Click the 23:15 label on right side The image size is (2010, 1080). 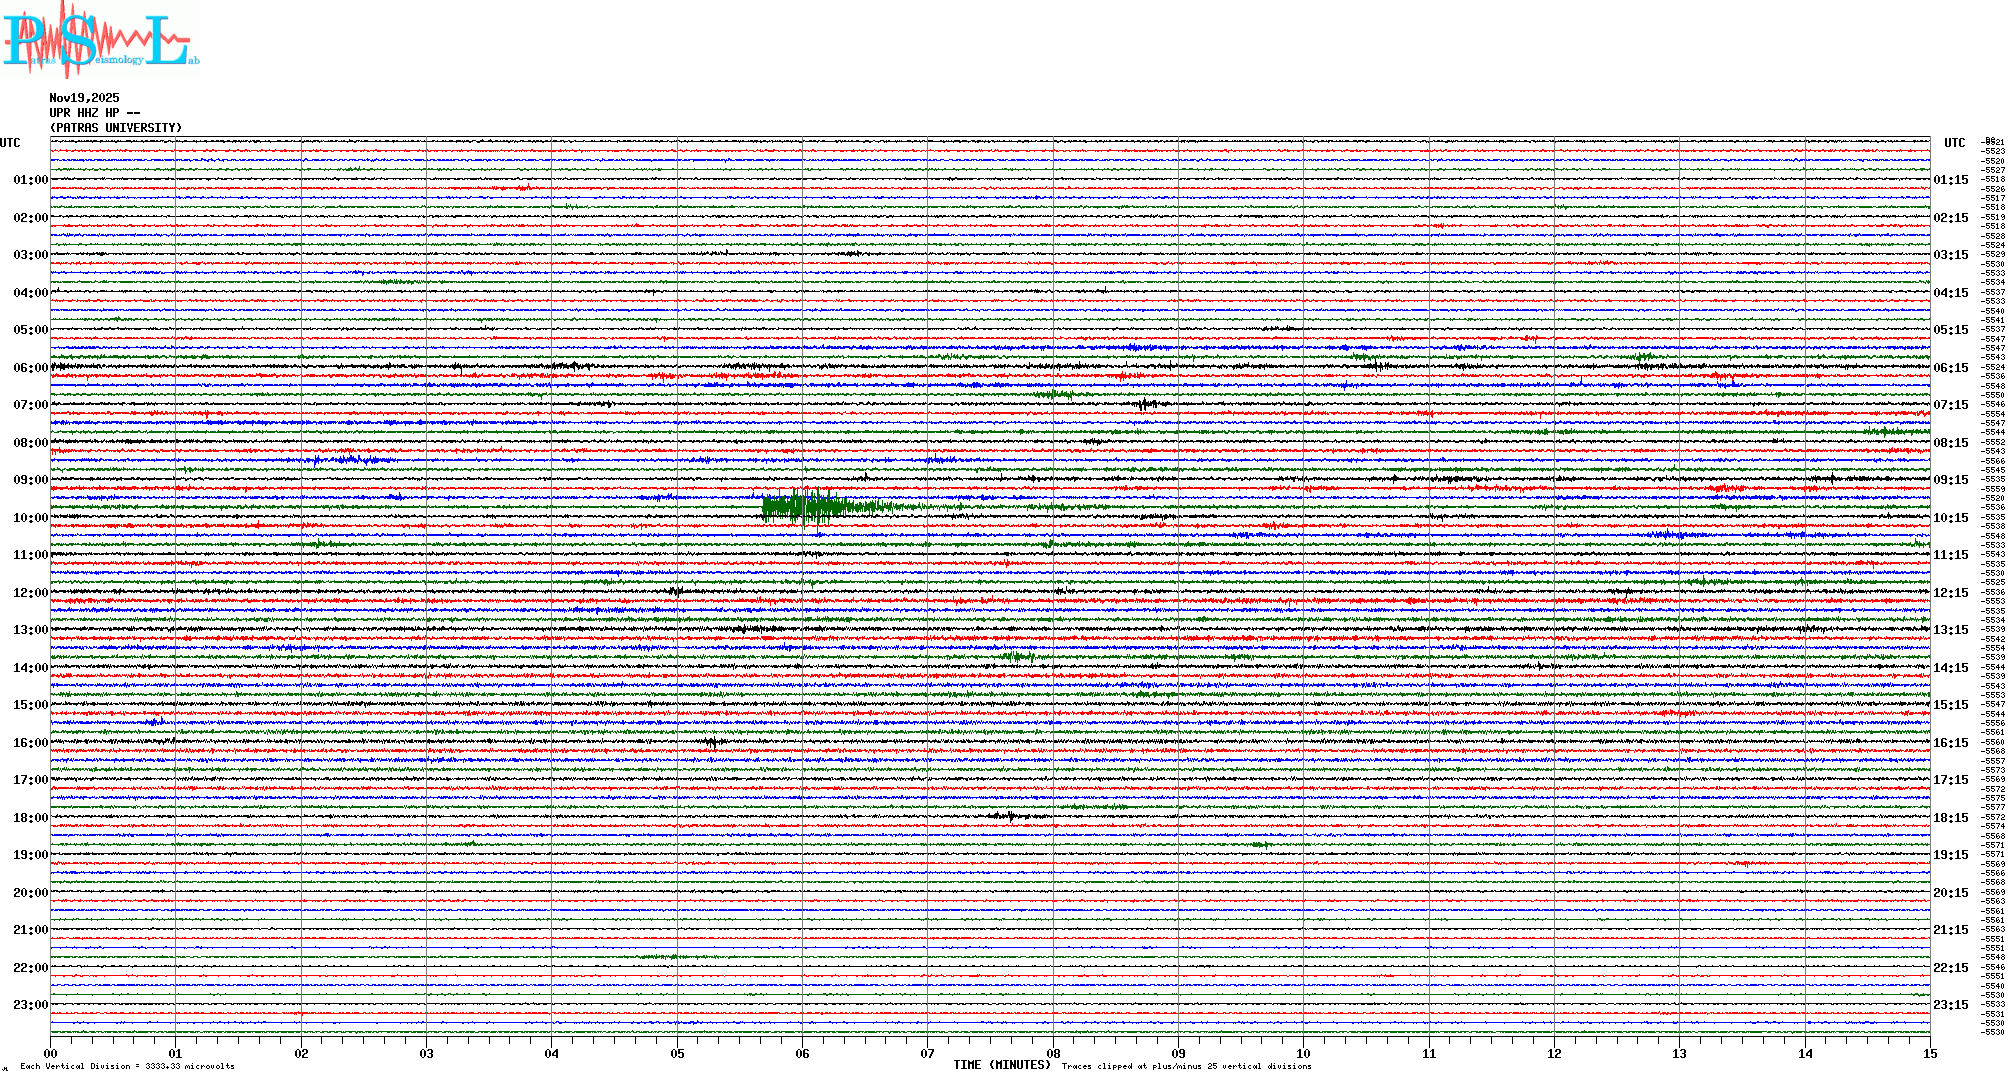click(x=1950, y=1005)
